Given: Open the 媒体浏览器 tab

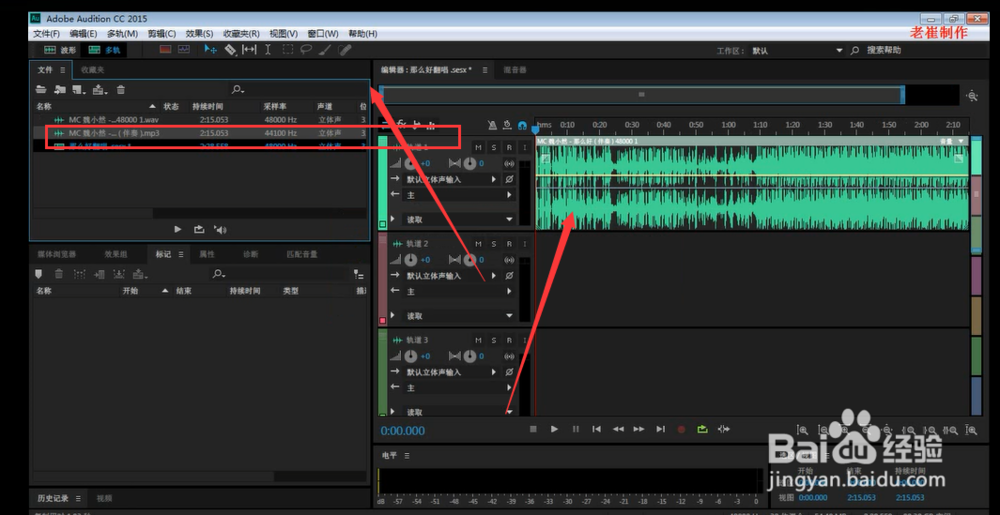Looking at the screenshot, I should (57, 254).
